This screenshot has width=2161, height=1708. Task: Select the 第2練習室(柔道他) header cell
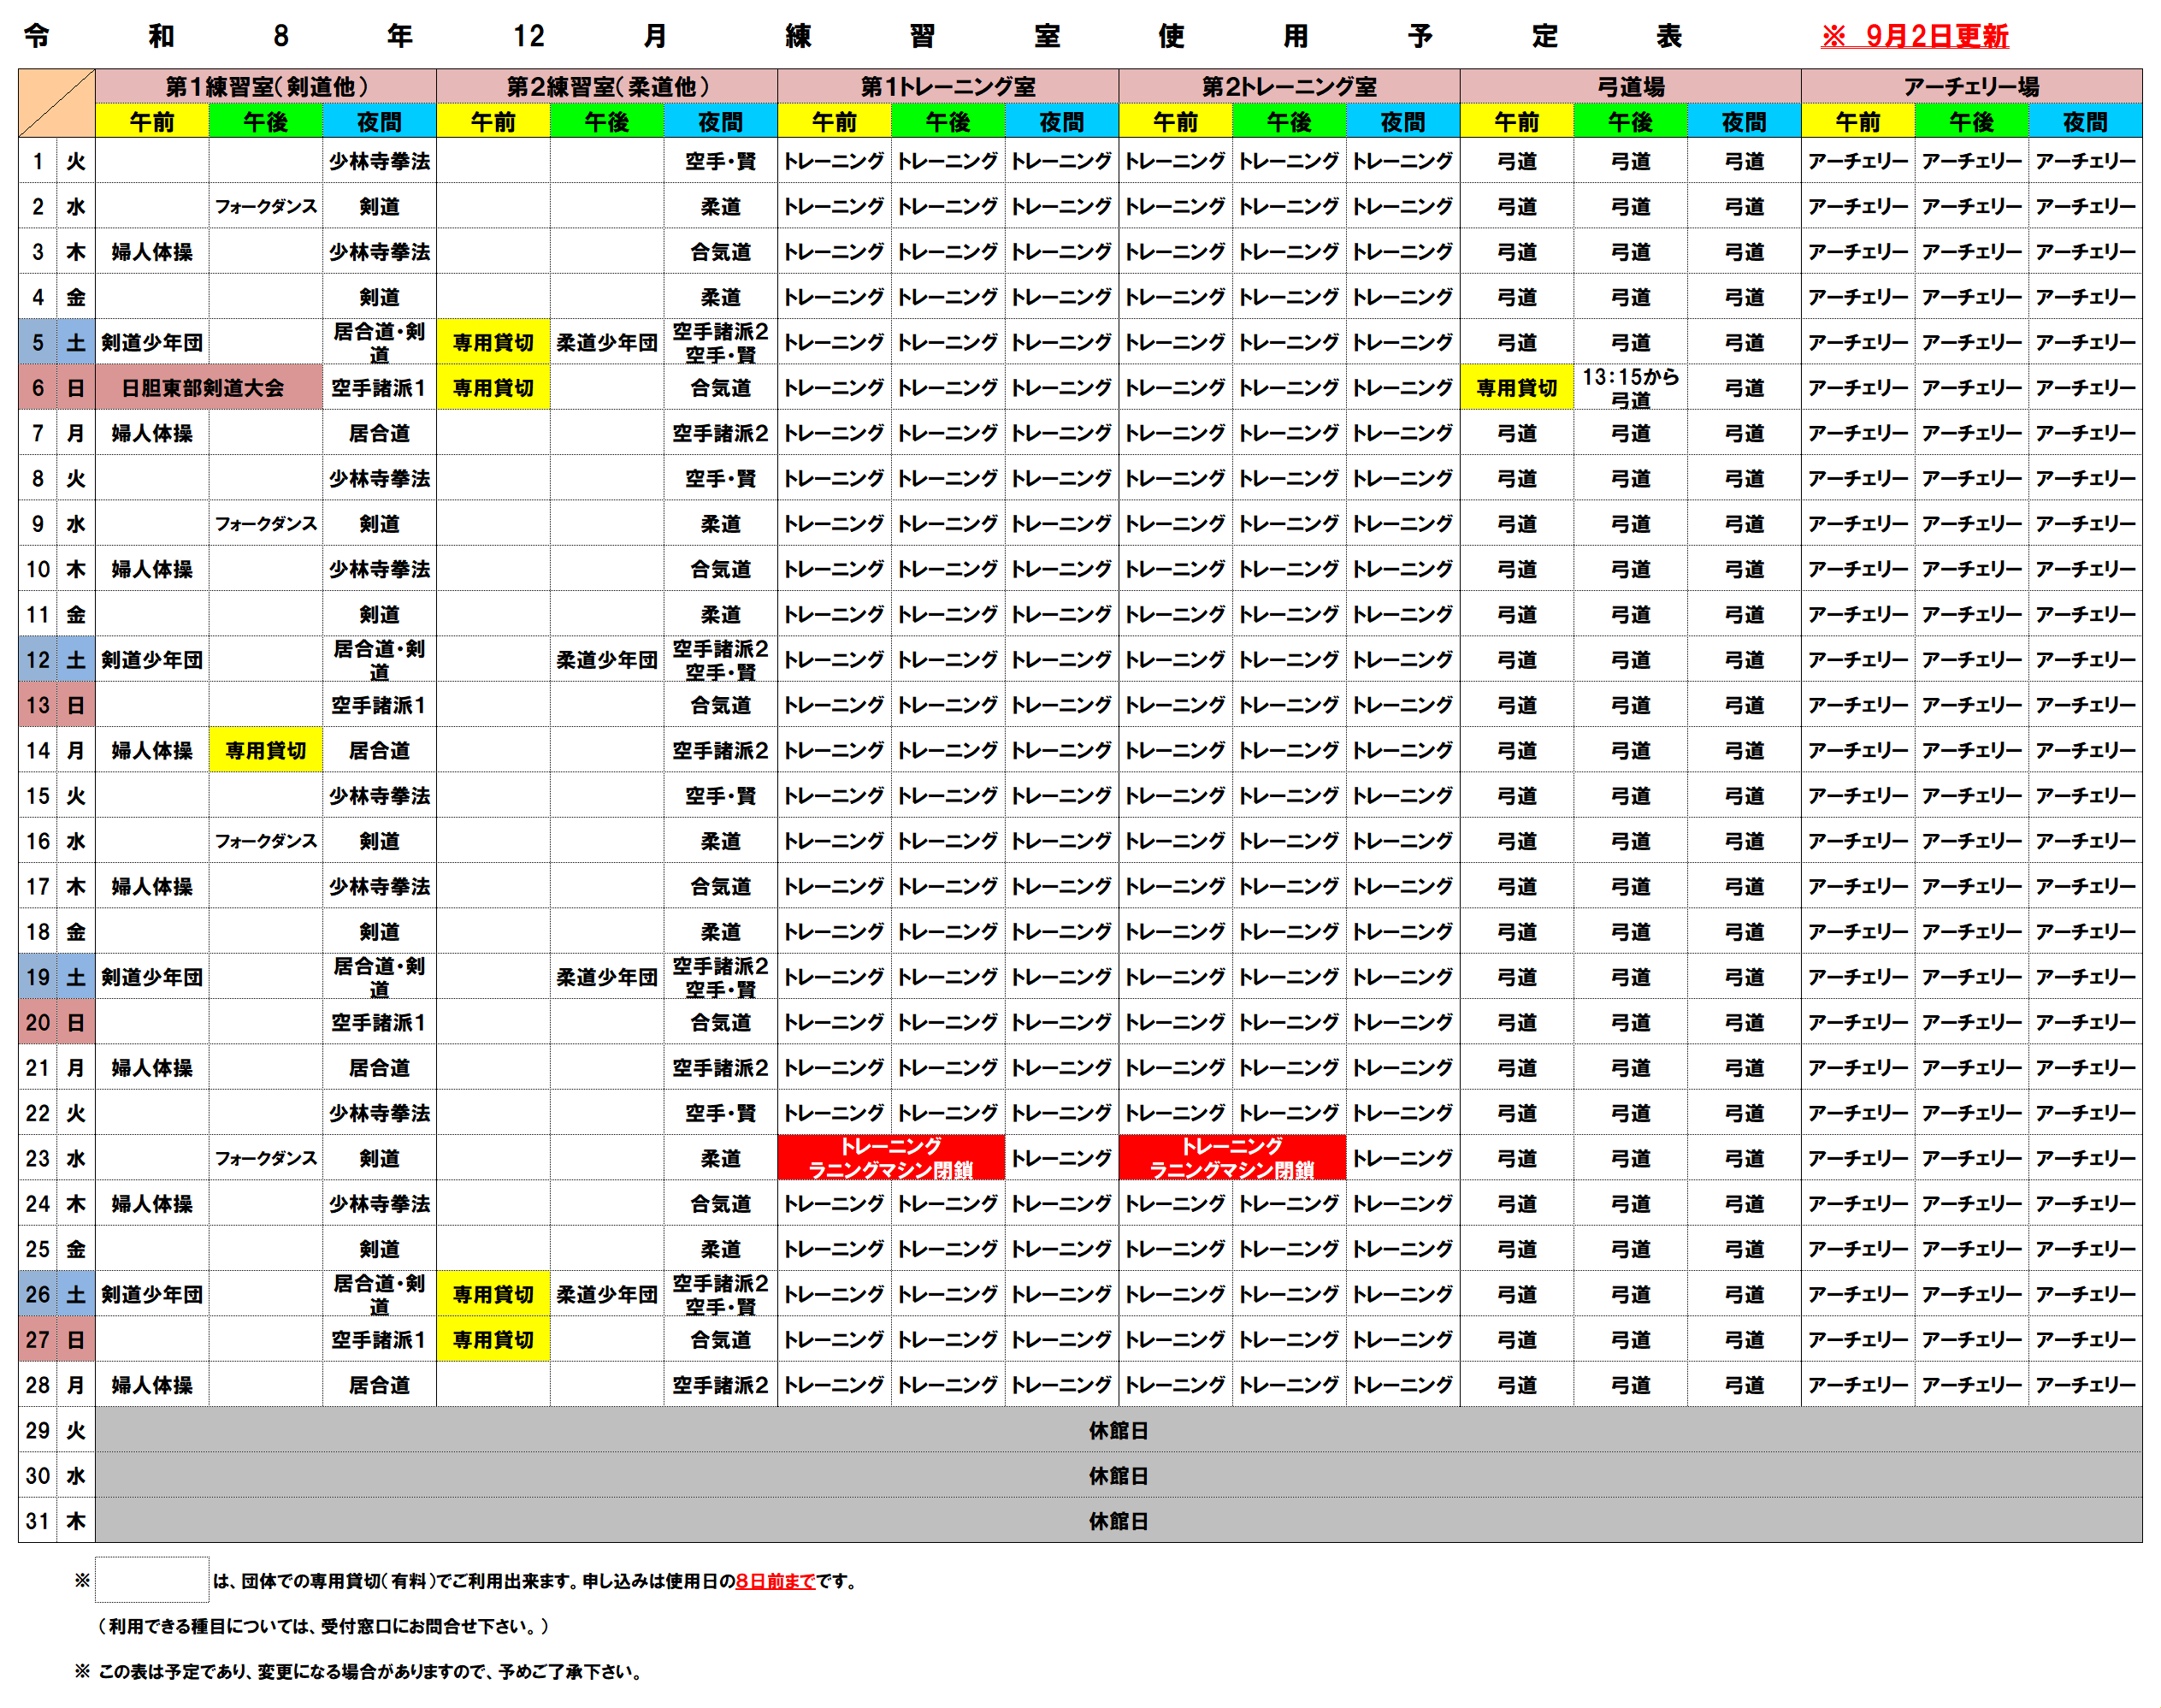[607, 86]
